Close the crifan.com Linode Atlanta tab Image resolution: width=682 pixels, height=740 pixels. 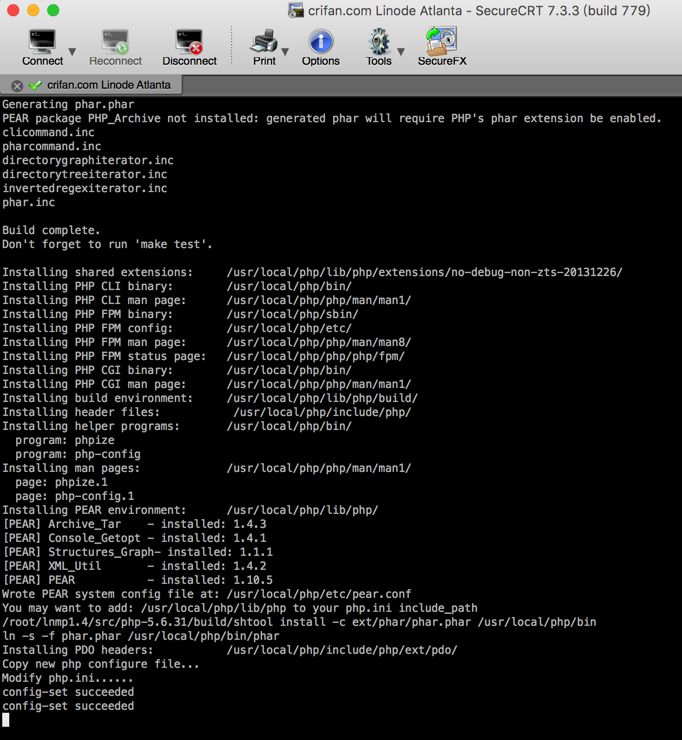click(17, 86)
